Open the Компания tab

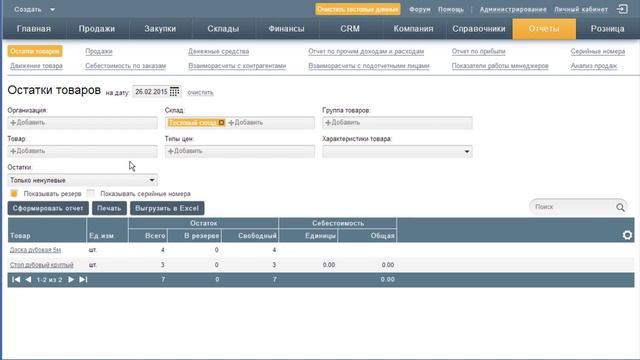pos(413,29)
